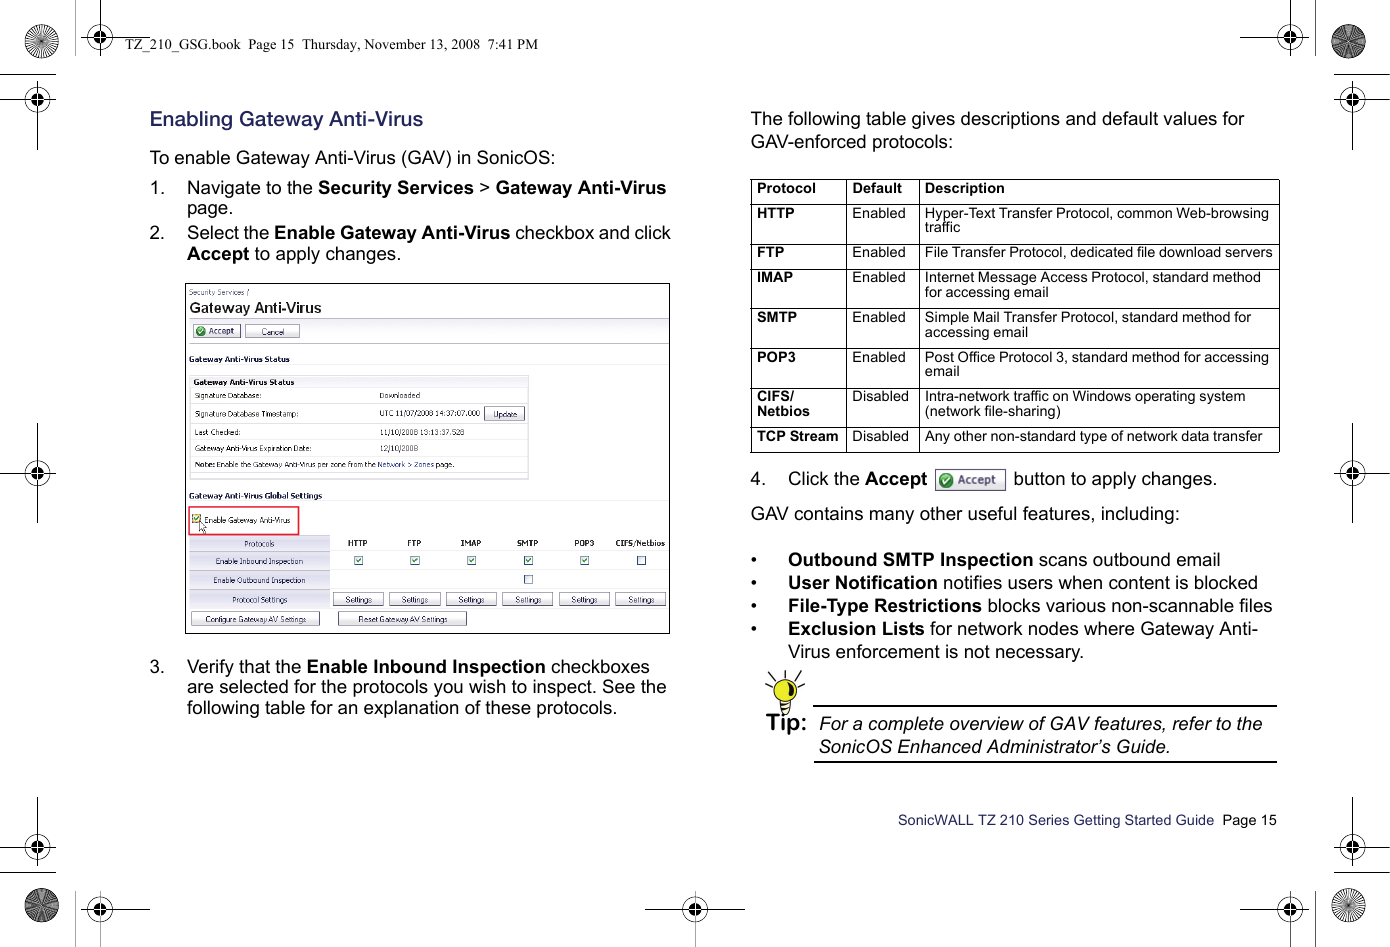Click the 'IMAP' cell in the protocol description table
Image resolution: width=1390 pixels, height=947 pixels.
point(774,277)
